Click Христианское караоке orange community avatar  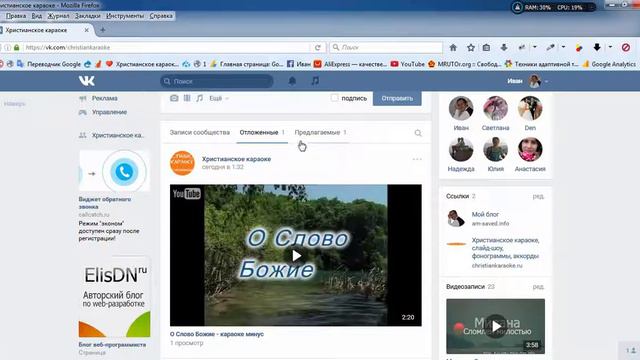[x=182, y=163]
